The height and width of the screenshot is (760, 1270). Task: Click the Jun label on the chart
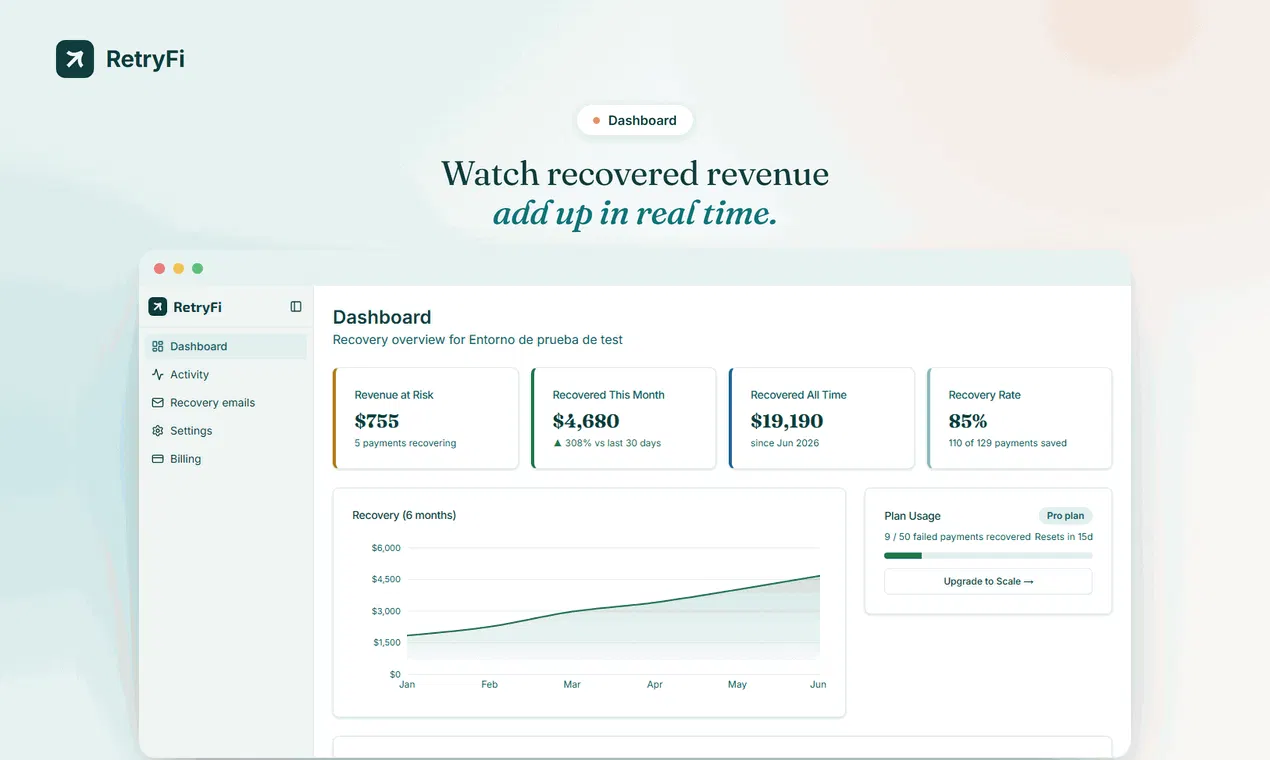pyautogui.click(x=818, y=685)
